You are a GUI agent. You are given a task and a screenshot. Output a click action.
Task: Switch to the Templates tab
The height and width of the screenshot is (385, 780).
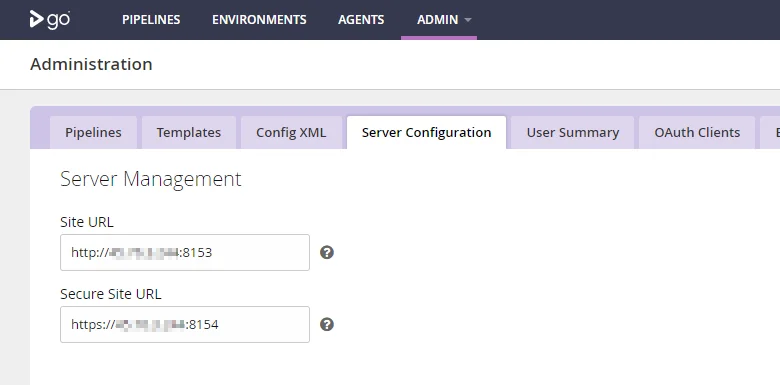(189, 133)
